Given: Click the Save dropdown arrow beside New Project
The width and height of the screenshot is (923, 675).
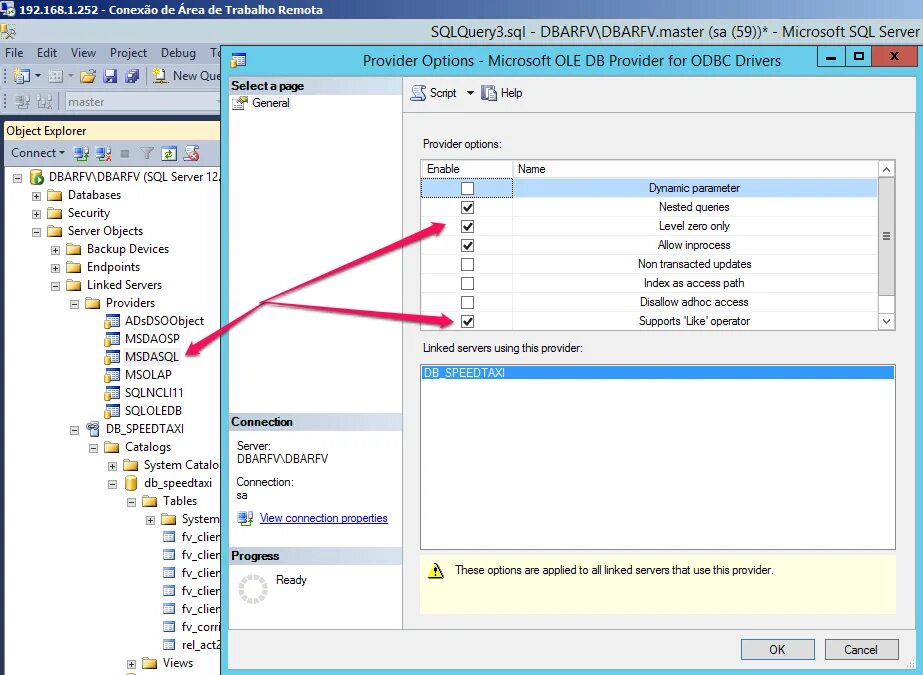Looking at the screenshot, I should pos(38,76).
